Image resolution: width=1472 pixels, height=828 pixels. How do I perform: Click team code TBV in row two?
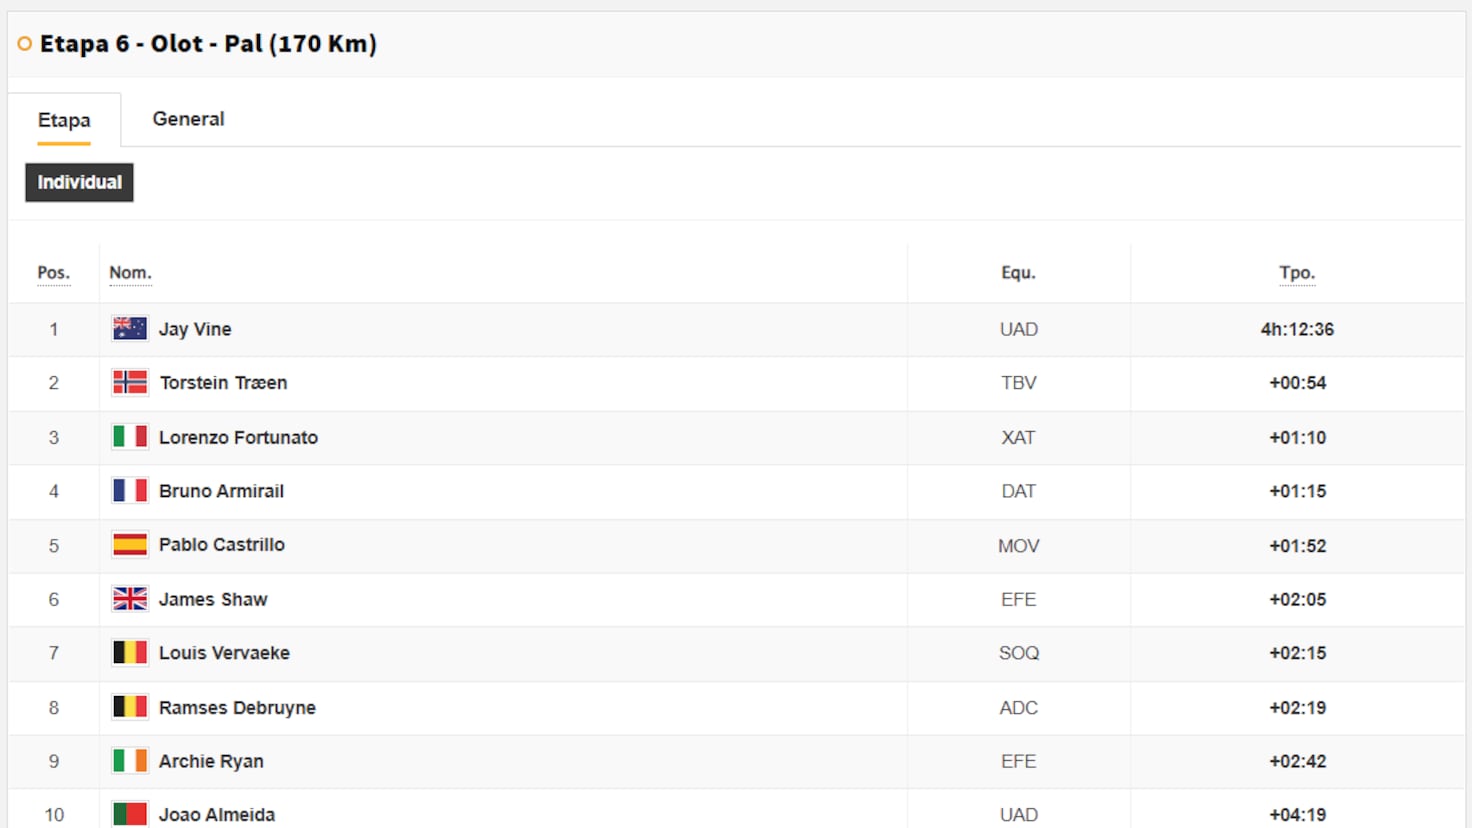pos(1019,383)
